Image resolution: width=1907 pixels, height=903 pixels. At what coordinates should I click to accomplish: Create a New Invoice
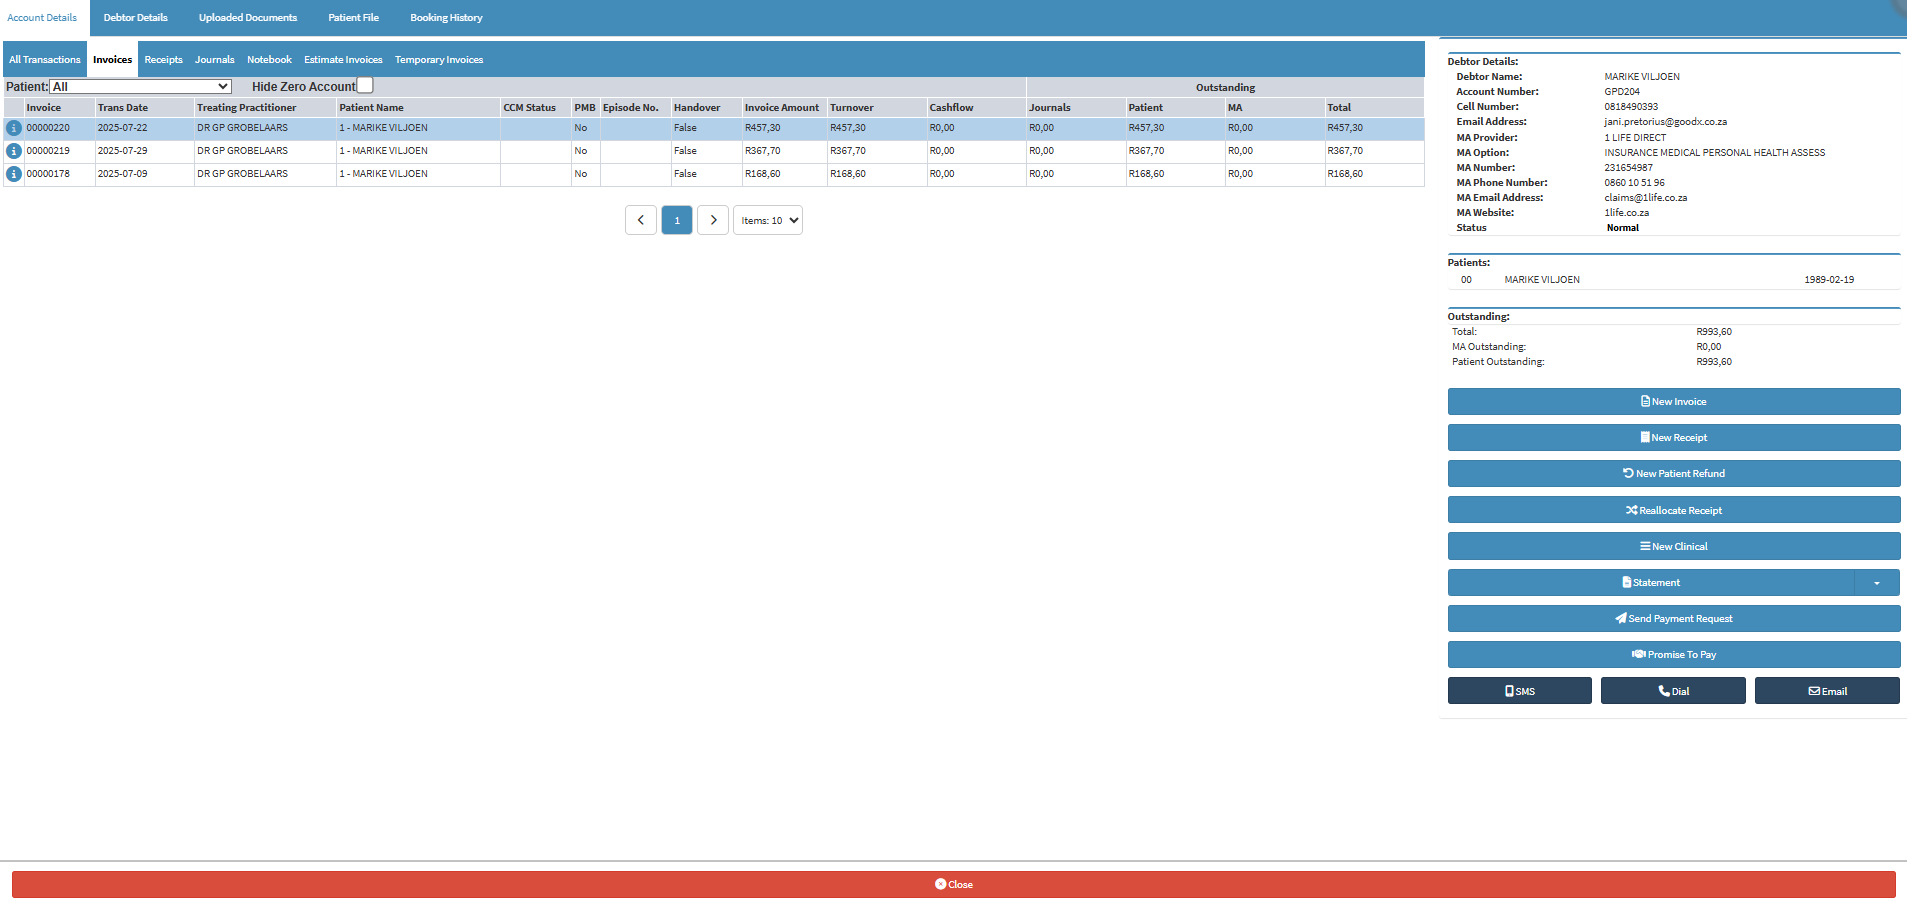click(1673, 402)
